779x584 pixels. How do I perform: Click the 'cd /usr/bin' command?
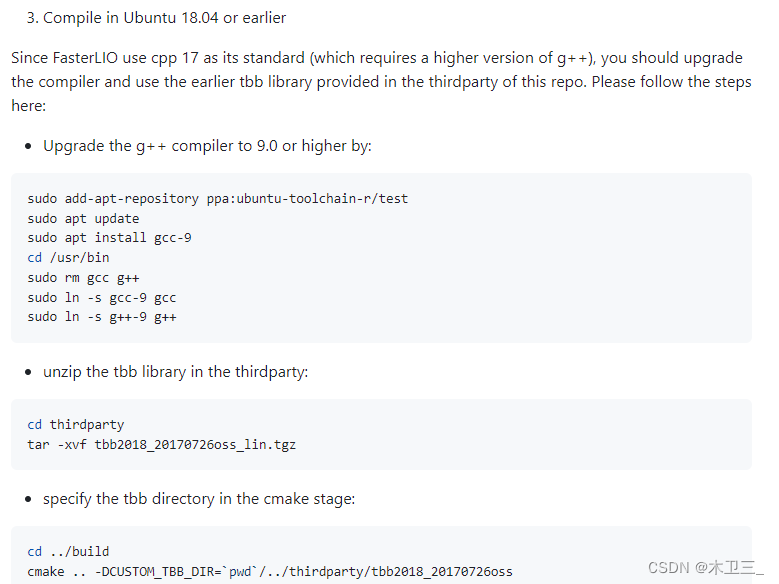coord(69,257)
